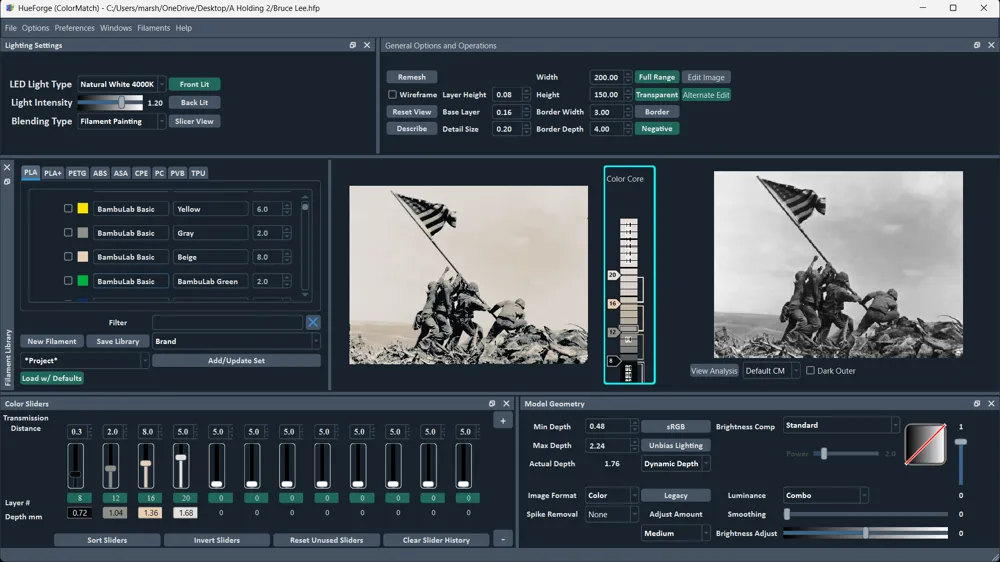The height and width of the screenshot is (562, 1000).
Task: Toggle Front Lit lighting
Action: tap(195, 84)
